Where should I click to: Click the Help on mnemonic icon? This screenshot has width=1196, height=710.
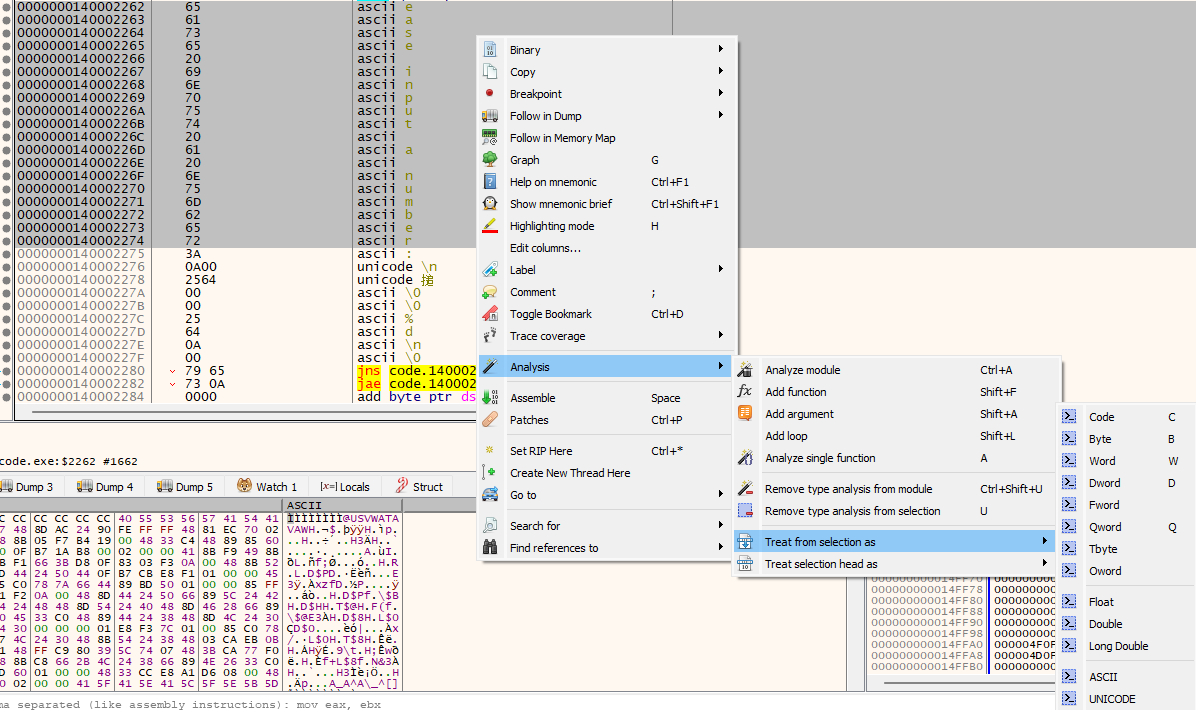pos(490,182)
